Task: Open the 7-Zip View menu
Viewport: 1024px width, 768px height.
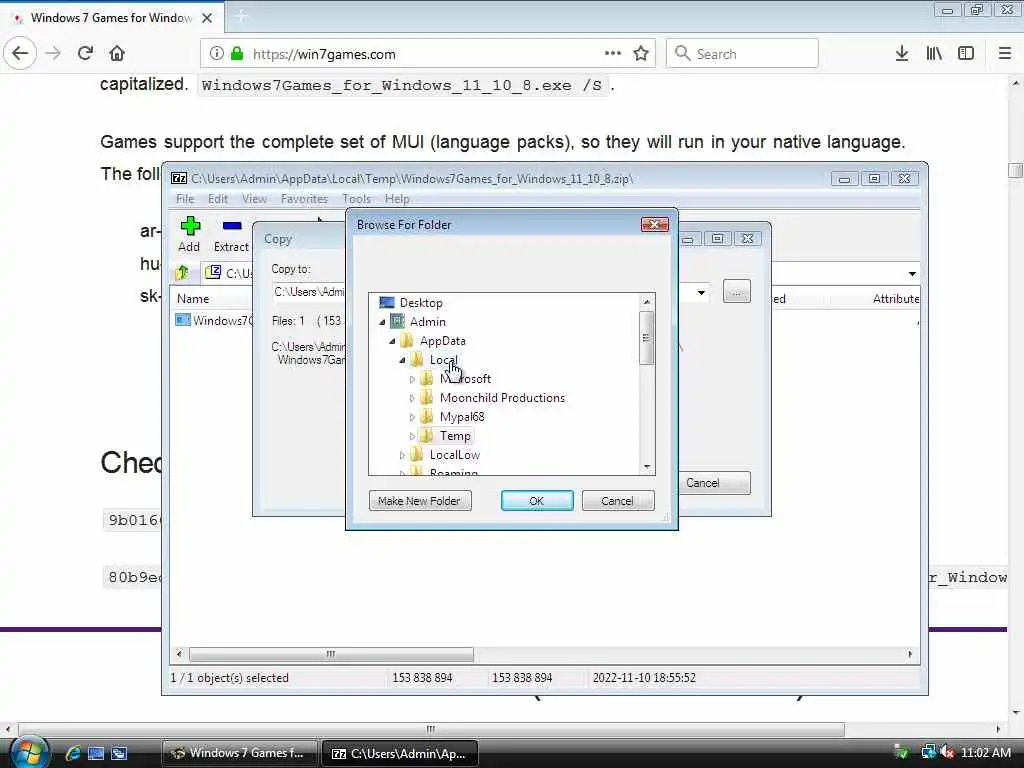Action: point(254,199)
